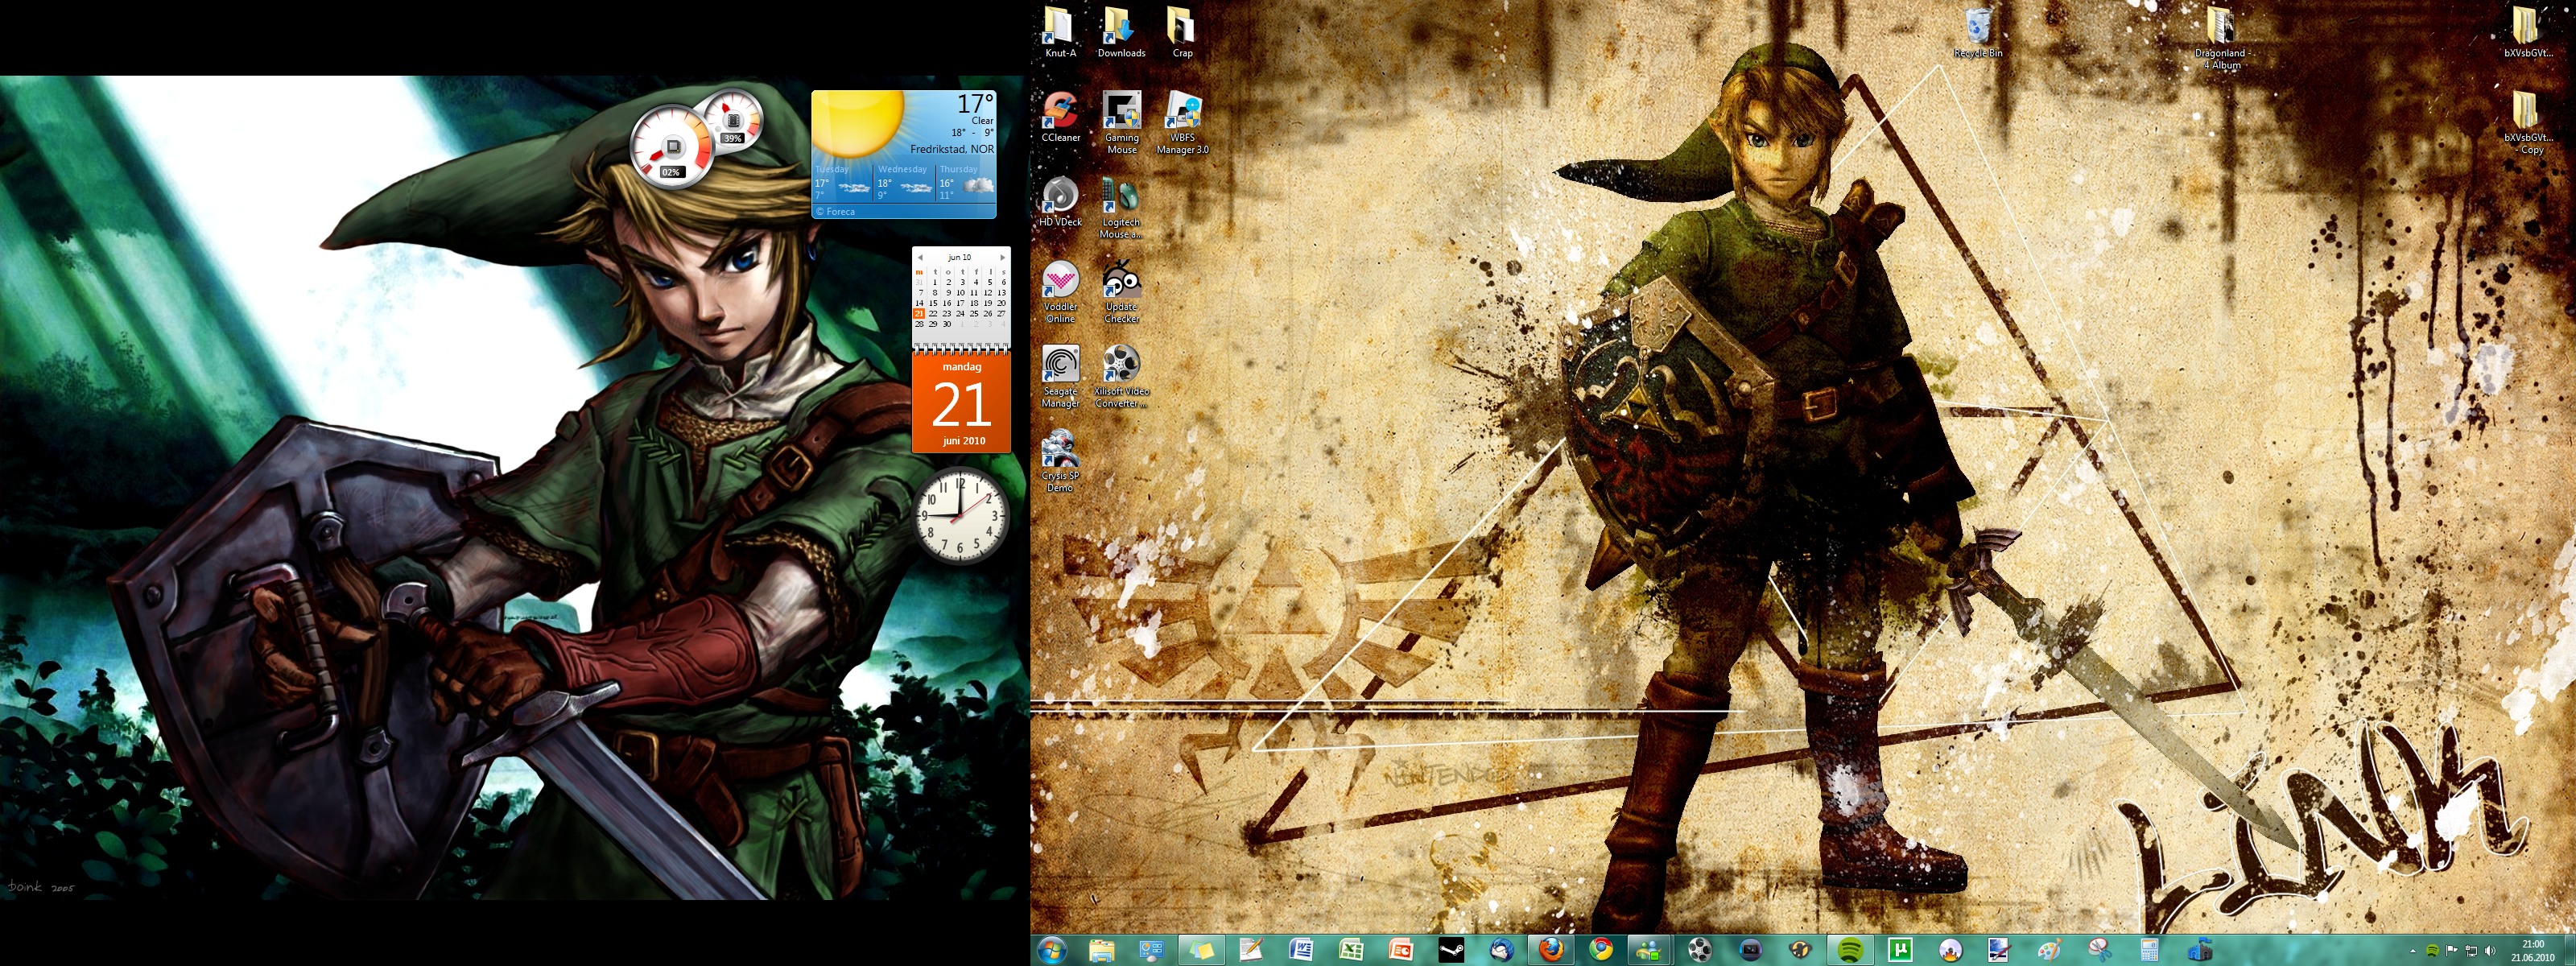This screenshot has width=2576, height=966.
Task: Open the Downloads folder shortcut
Action: [x=1121, y=32]
